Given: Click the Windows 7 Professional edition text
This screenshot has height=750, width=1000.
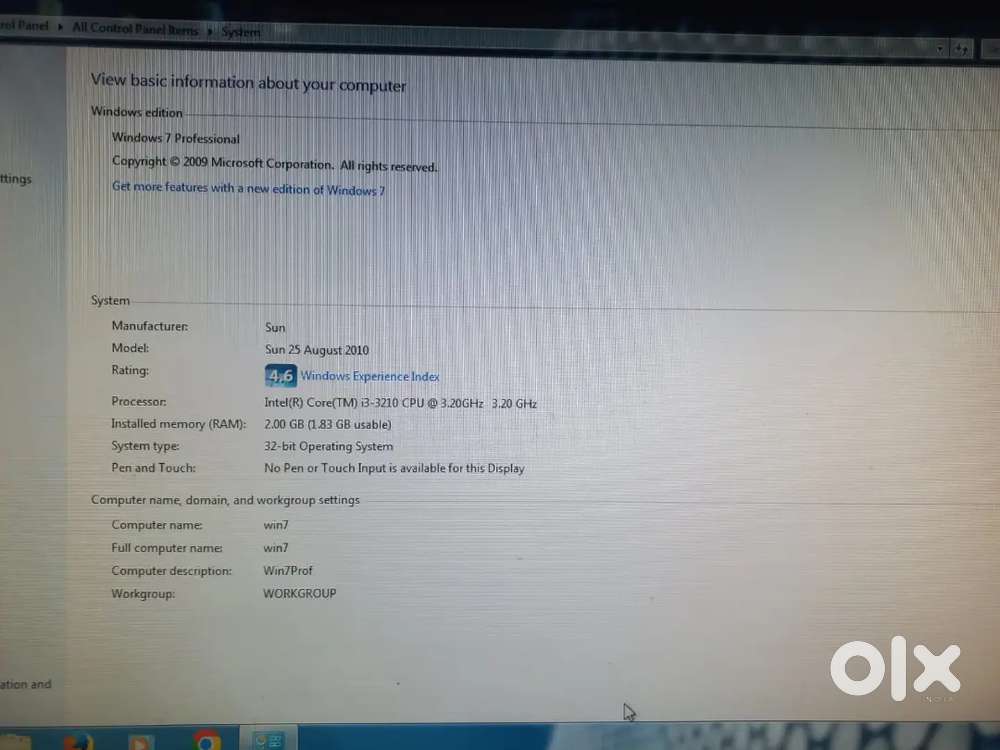Looking at the screenshot, I should coord(175,138).
